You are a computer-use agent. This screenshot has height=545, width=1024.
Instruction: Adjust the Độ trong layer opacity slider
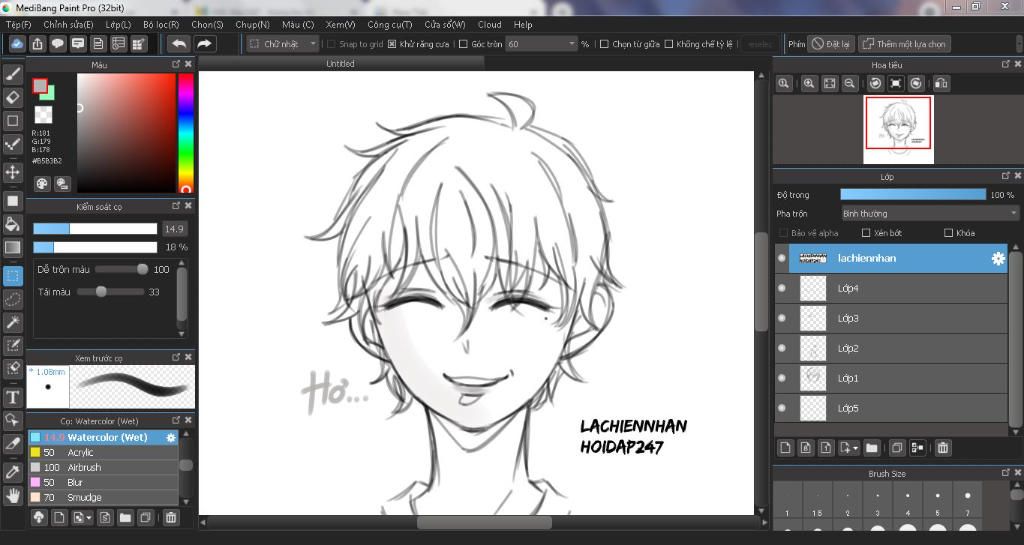[912, 195]
